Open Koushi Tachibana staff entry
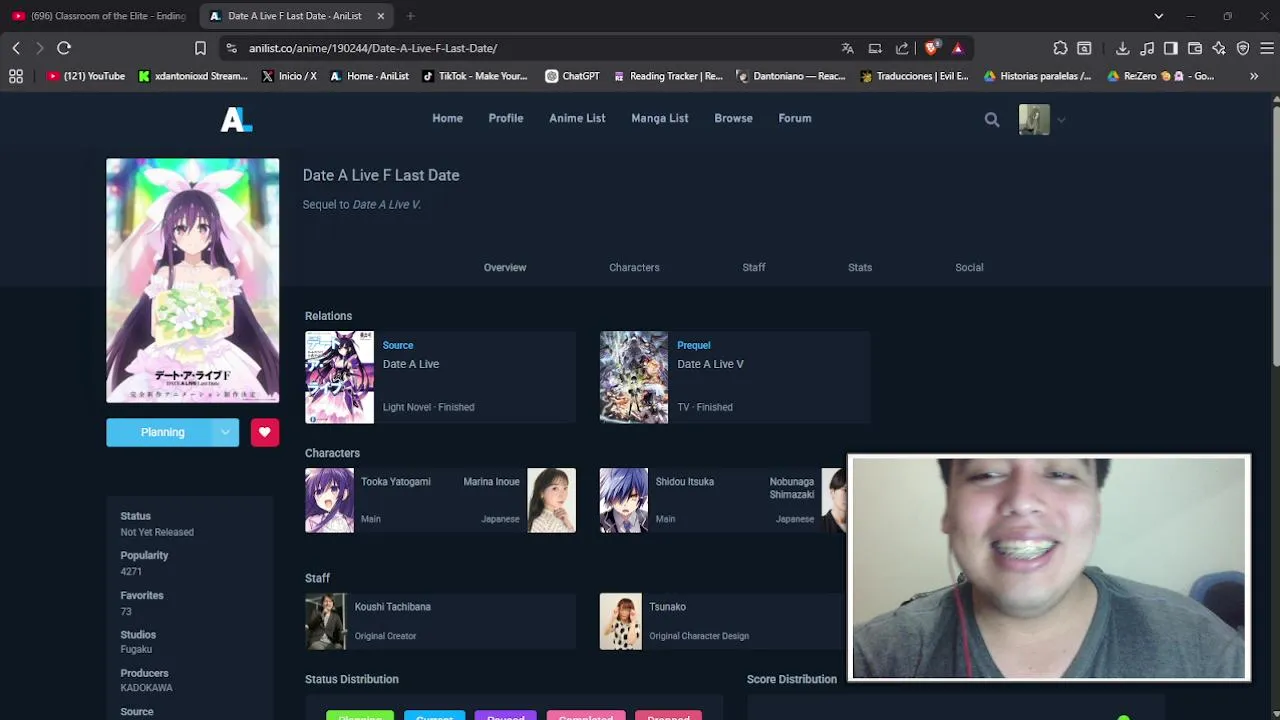The width and height of the screenshot is (1280, 720). tap(440, 621)
